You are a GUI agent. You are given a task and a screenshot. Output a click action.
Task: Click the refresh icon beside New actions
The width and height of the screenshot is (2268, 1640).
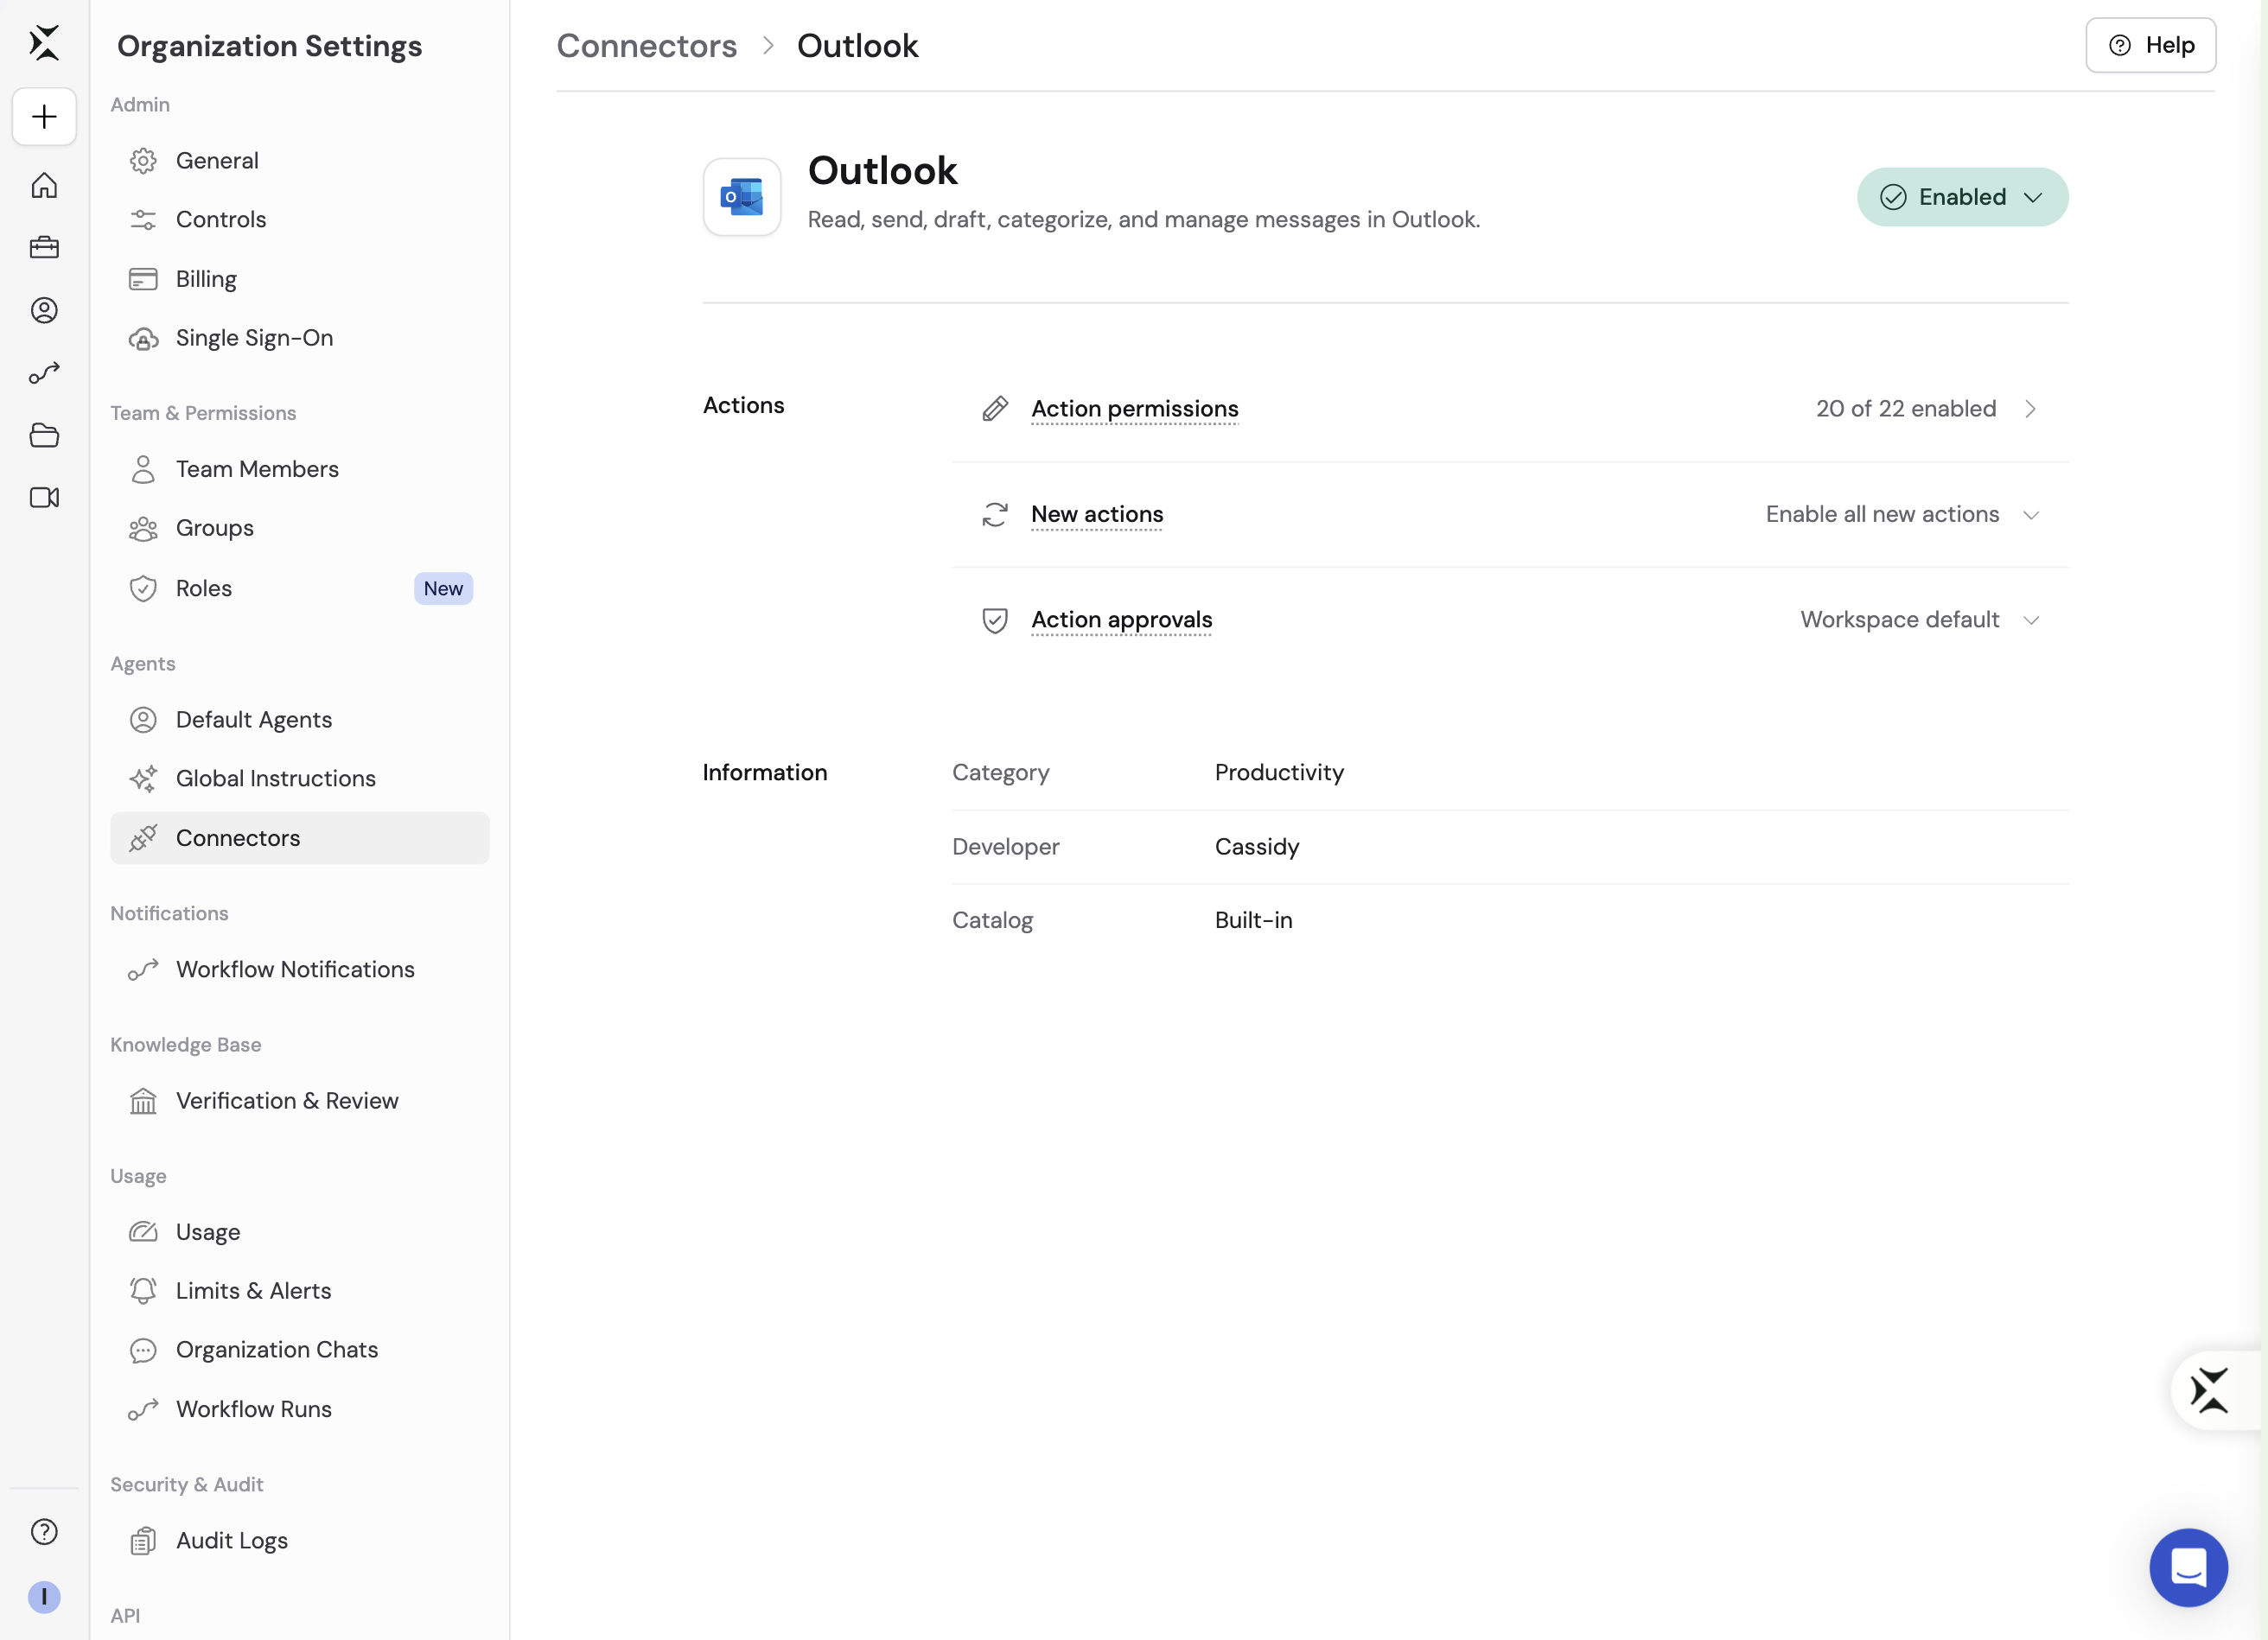click(x=995, y=514)
